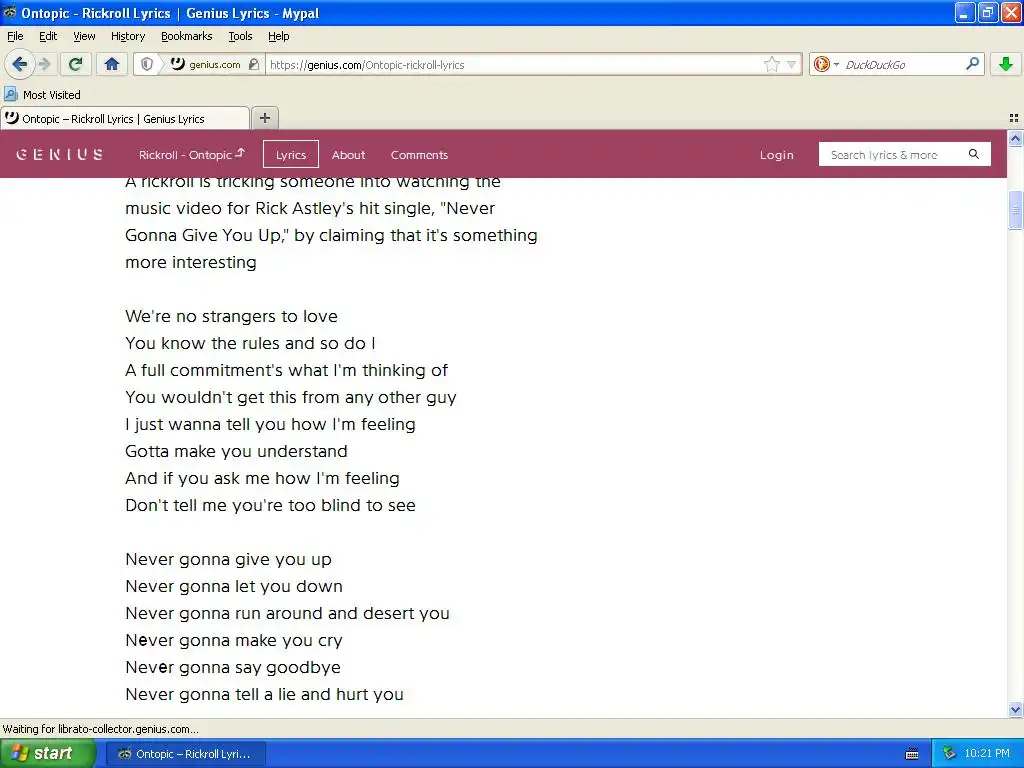Image resolution: width=1024 pixels, height=768 pixels.
Task: Click the padlock connection icon in address bar
Action: [254, 64]
